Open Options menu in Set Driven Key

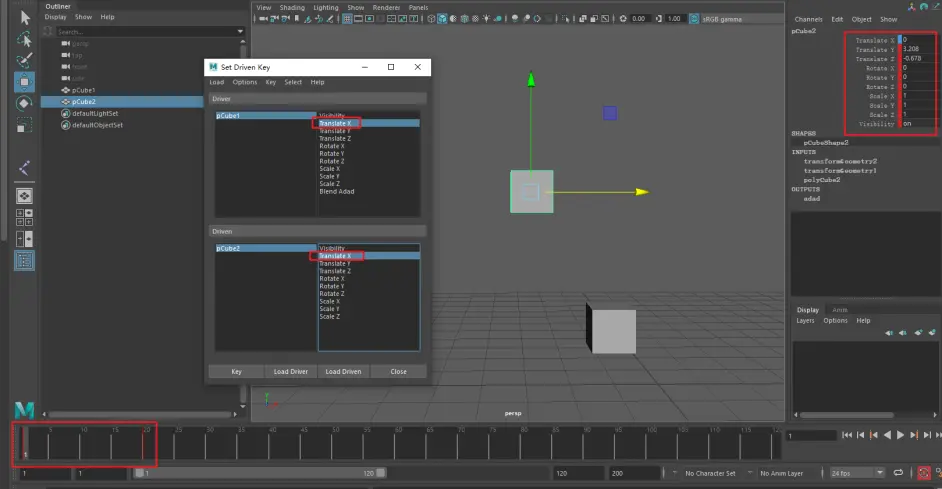coord(244,82)
